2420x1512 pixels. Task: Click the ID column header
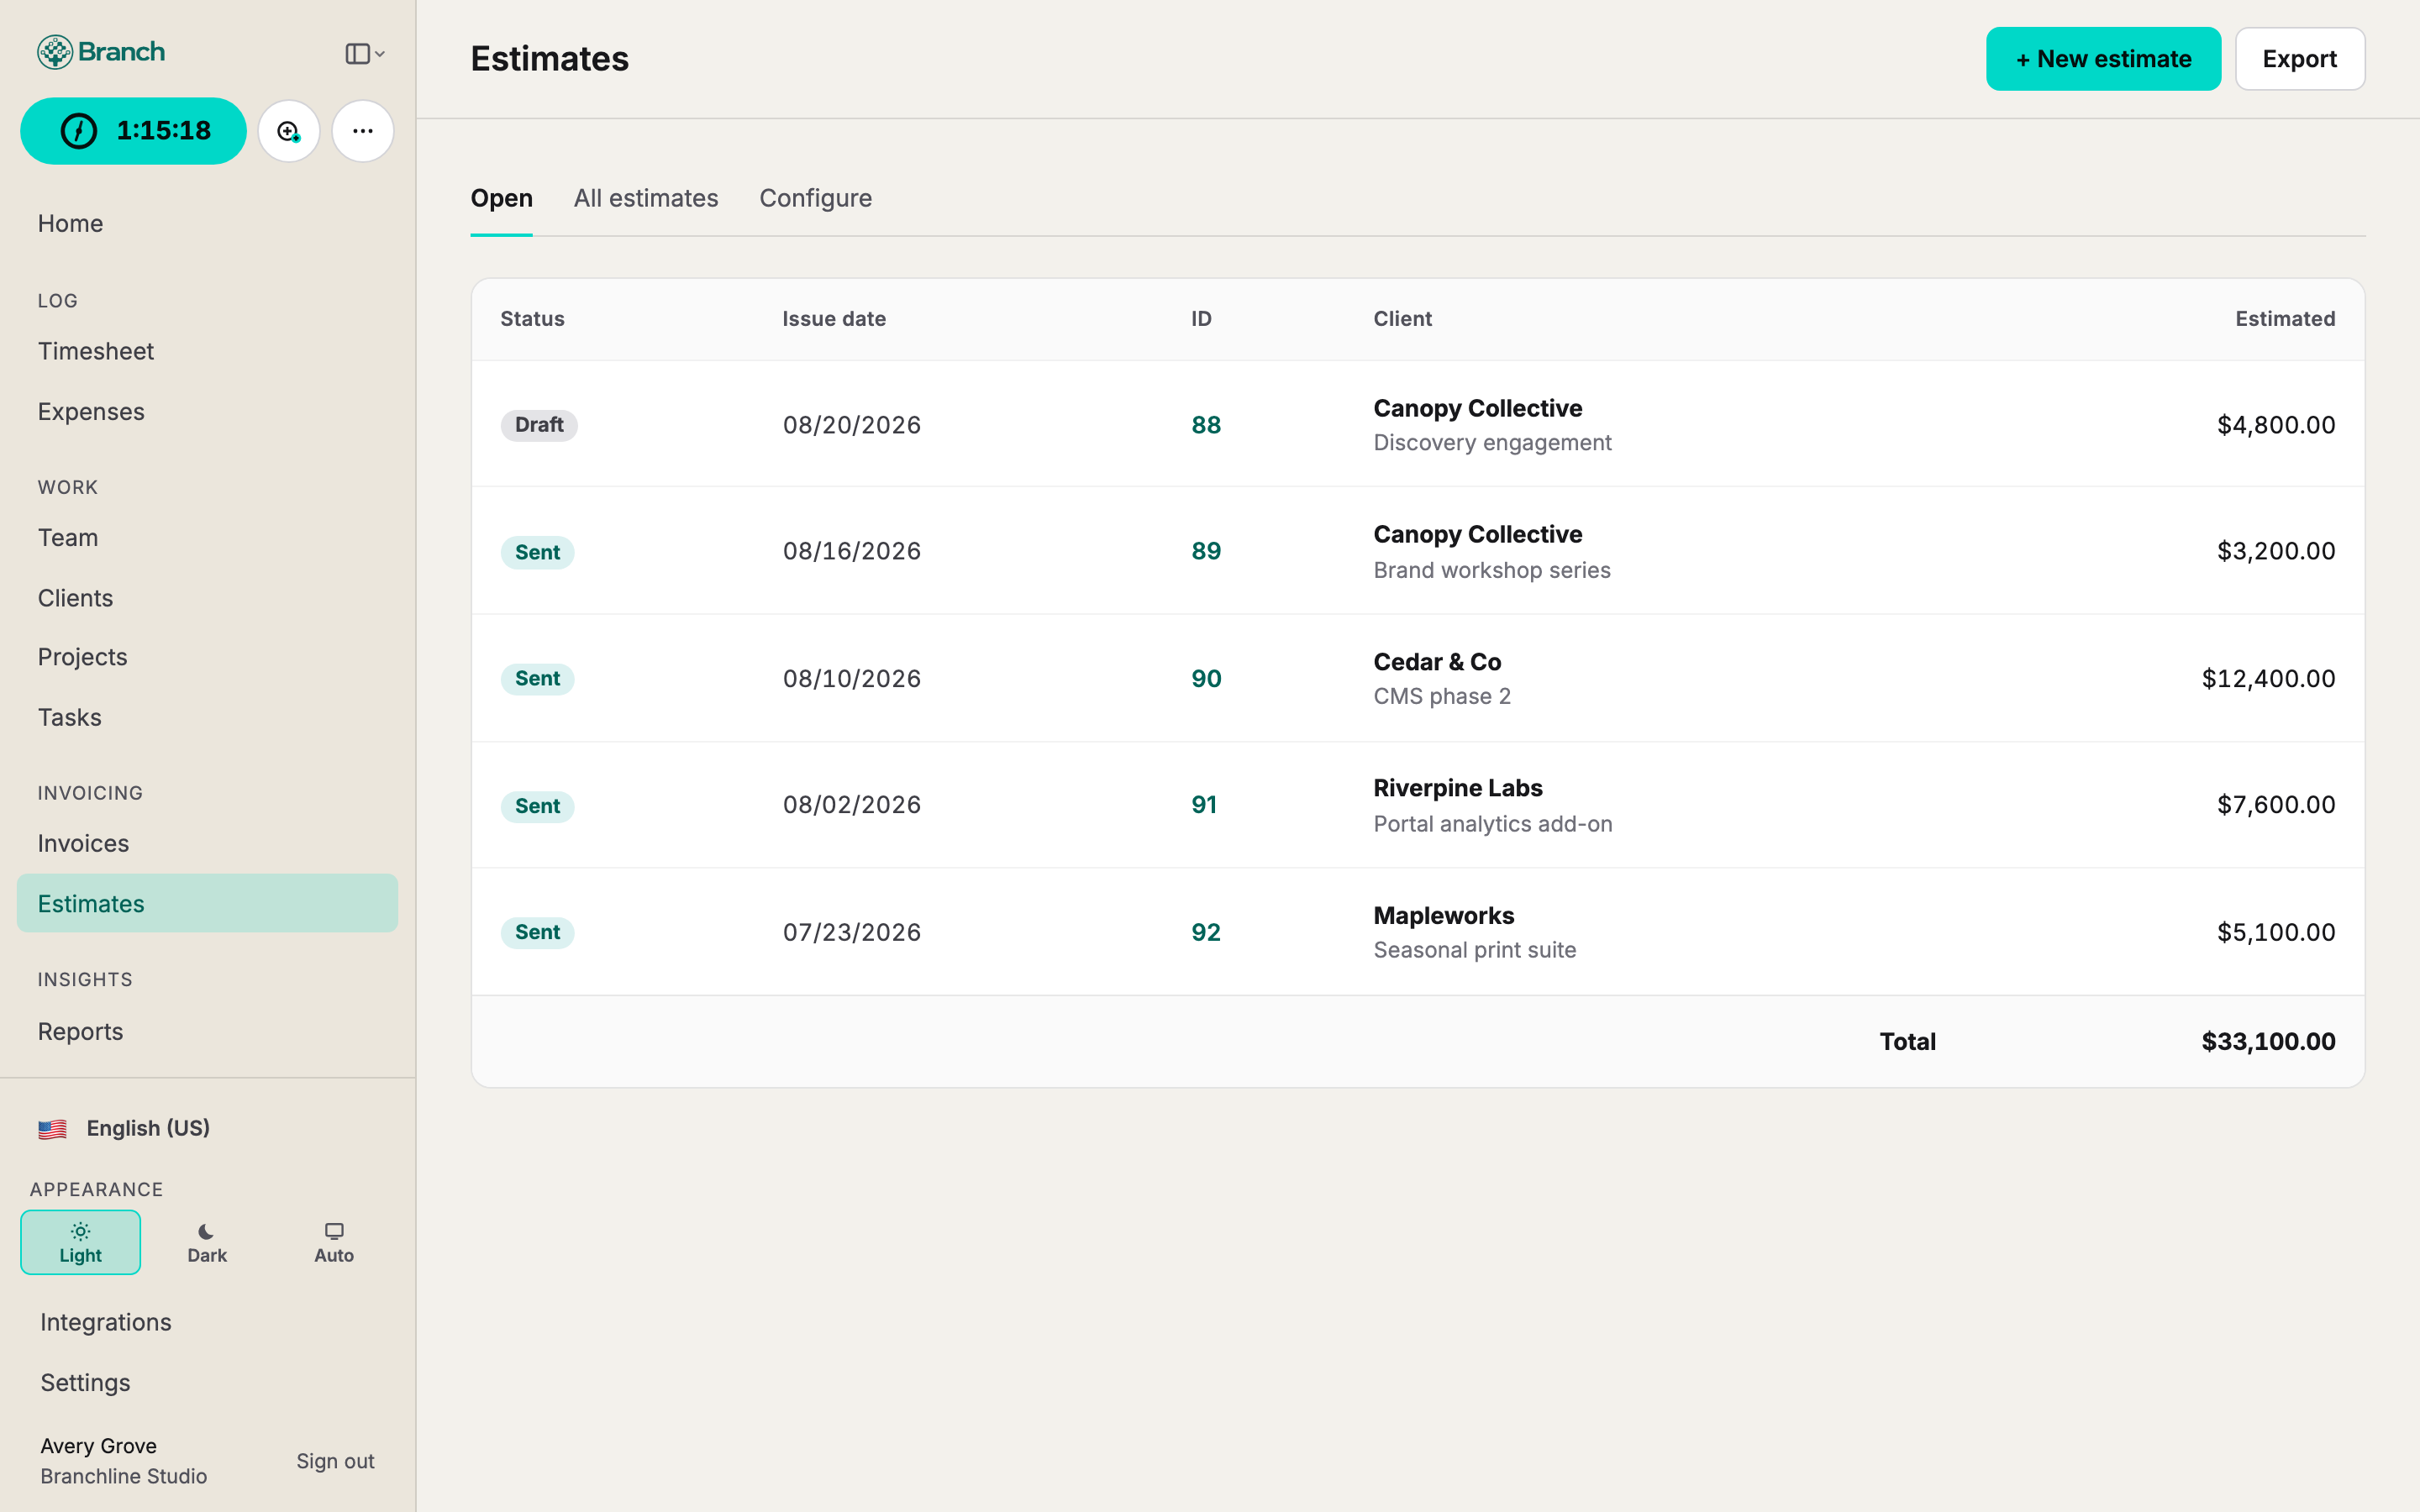coord(1201,319)
